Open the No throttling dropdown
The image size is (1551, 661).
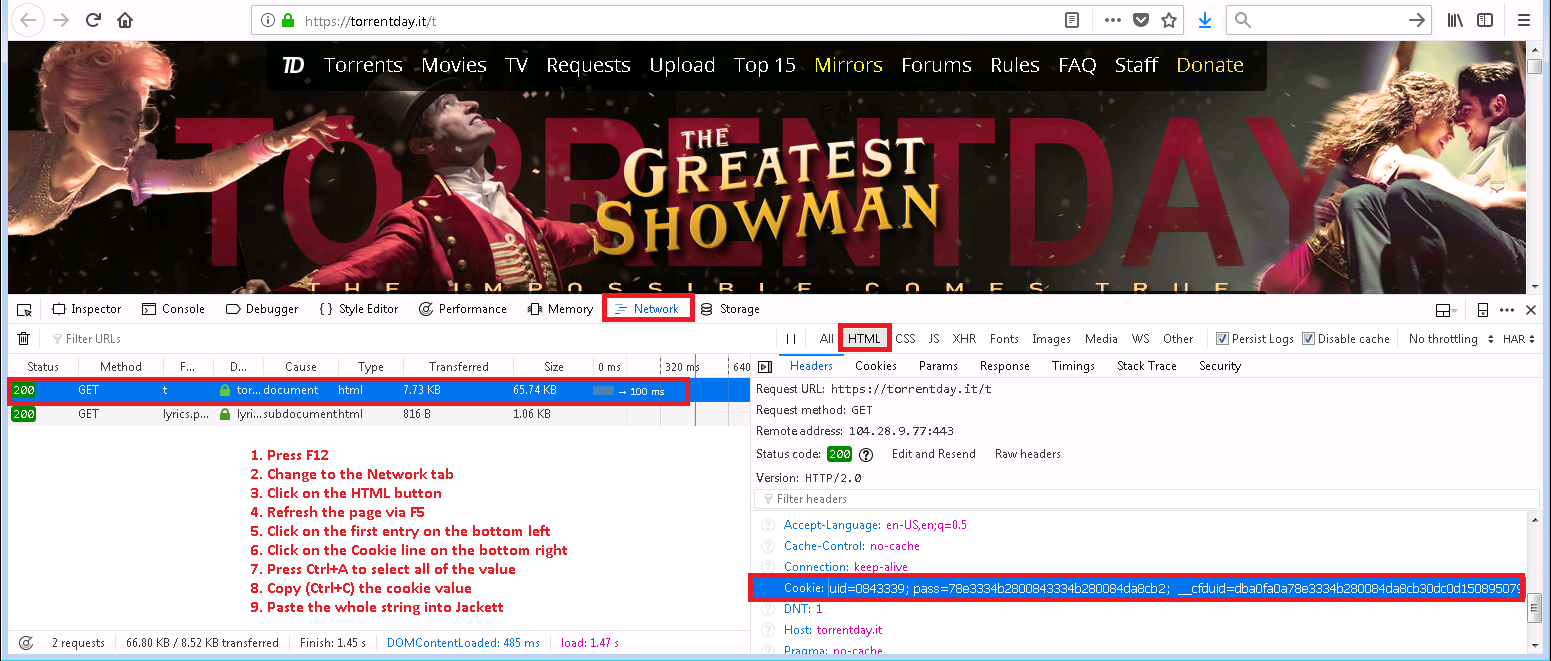[x=1451, y=339]
